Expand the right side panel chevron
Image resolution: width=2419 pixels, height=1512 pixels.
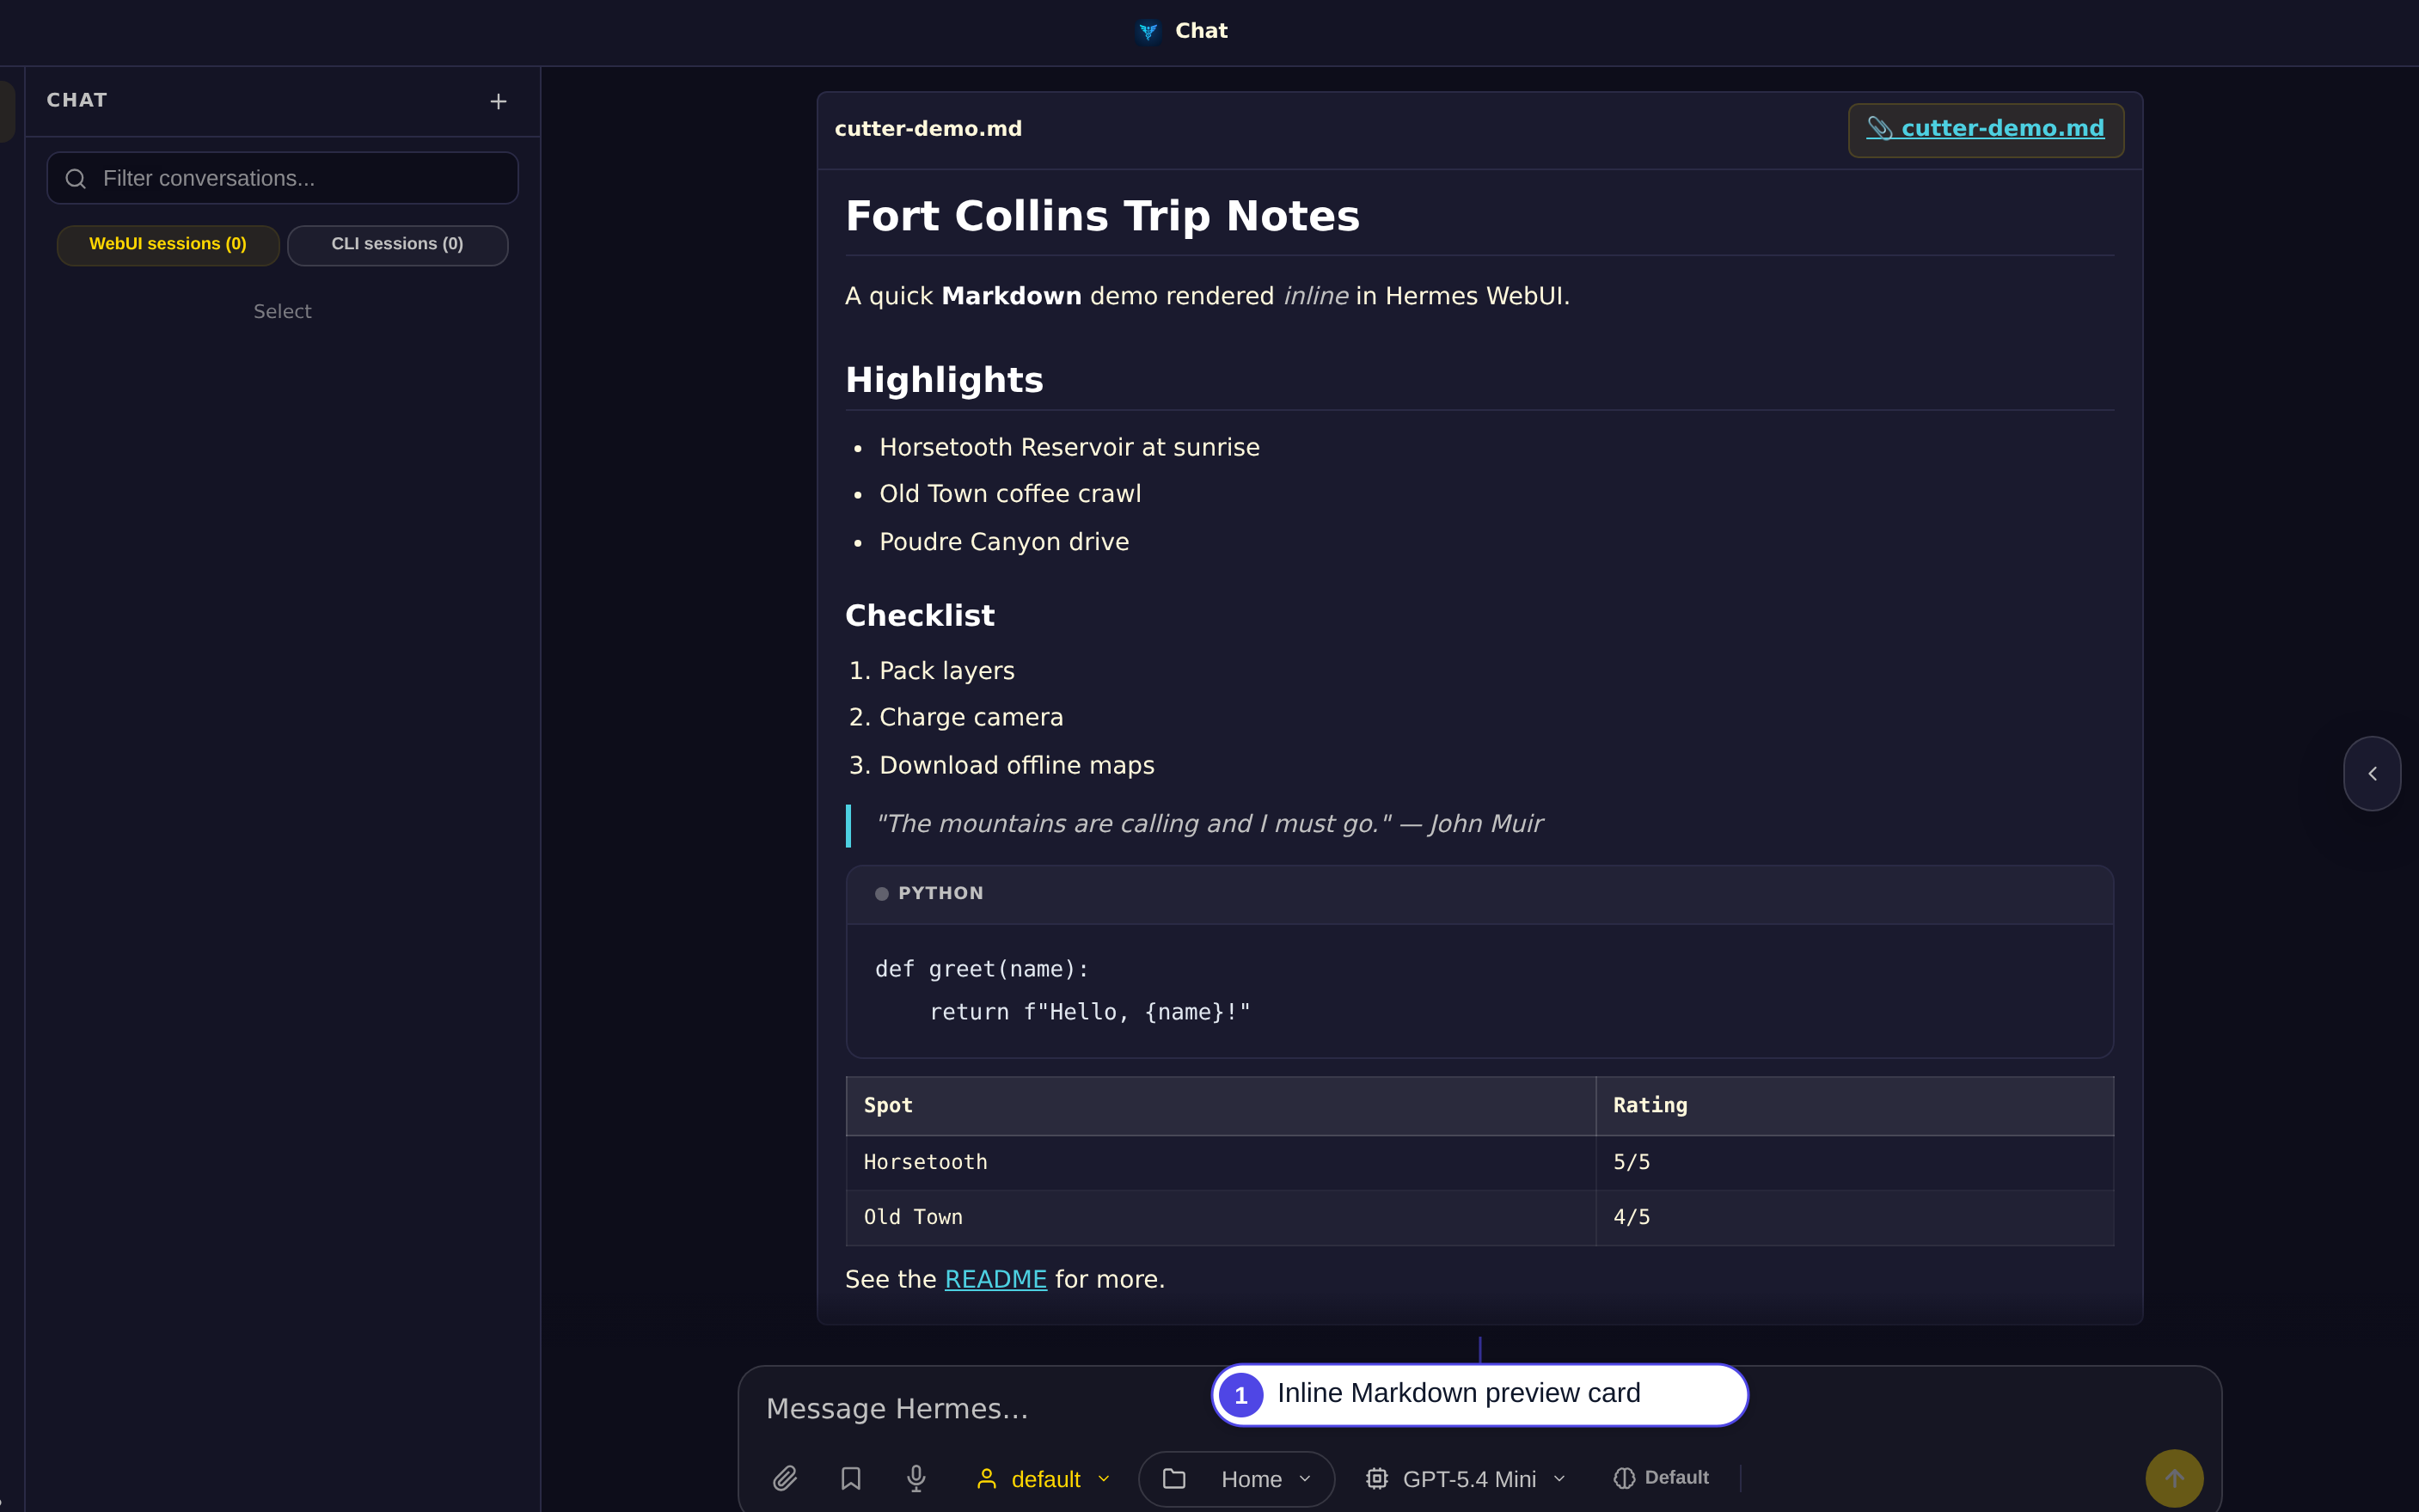click(2372, 773)
